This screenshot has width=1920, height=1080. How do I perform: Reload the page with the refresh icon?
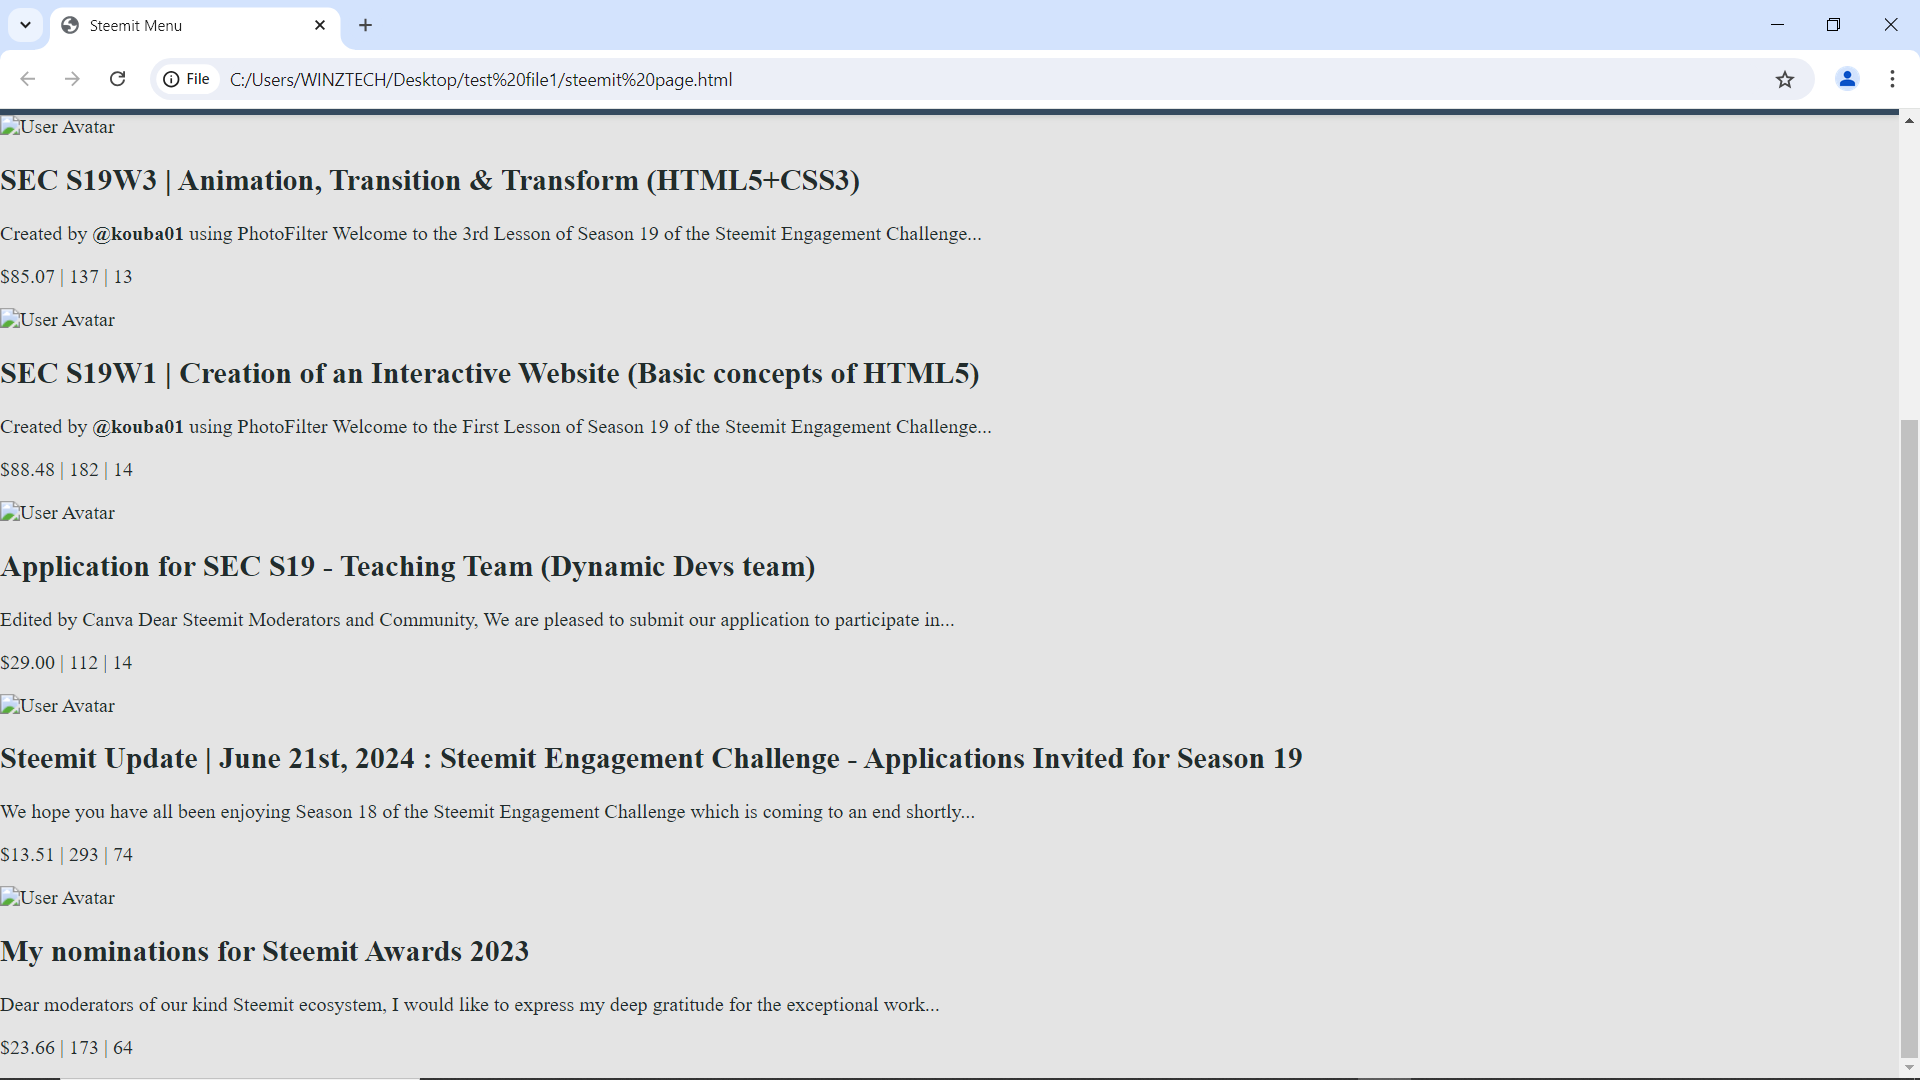pos(117,79)
